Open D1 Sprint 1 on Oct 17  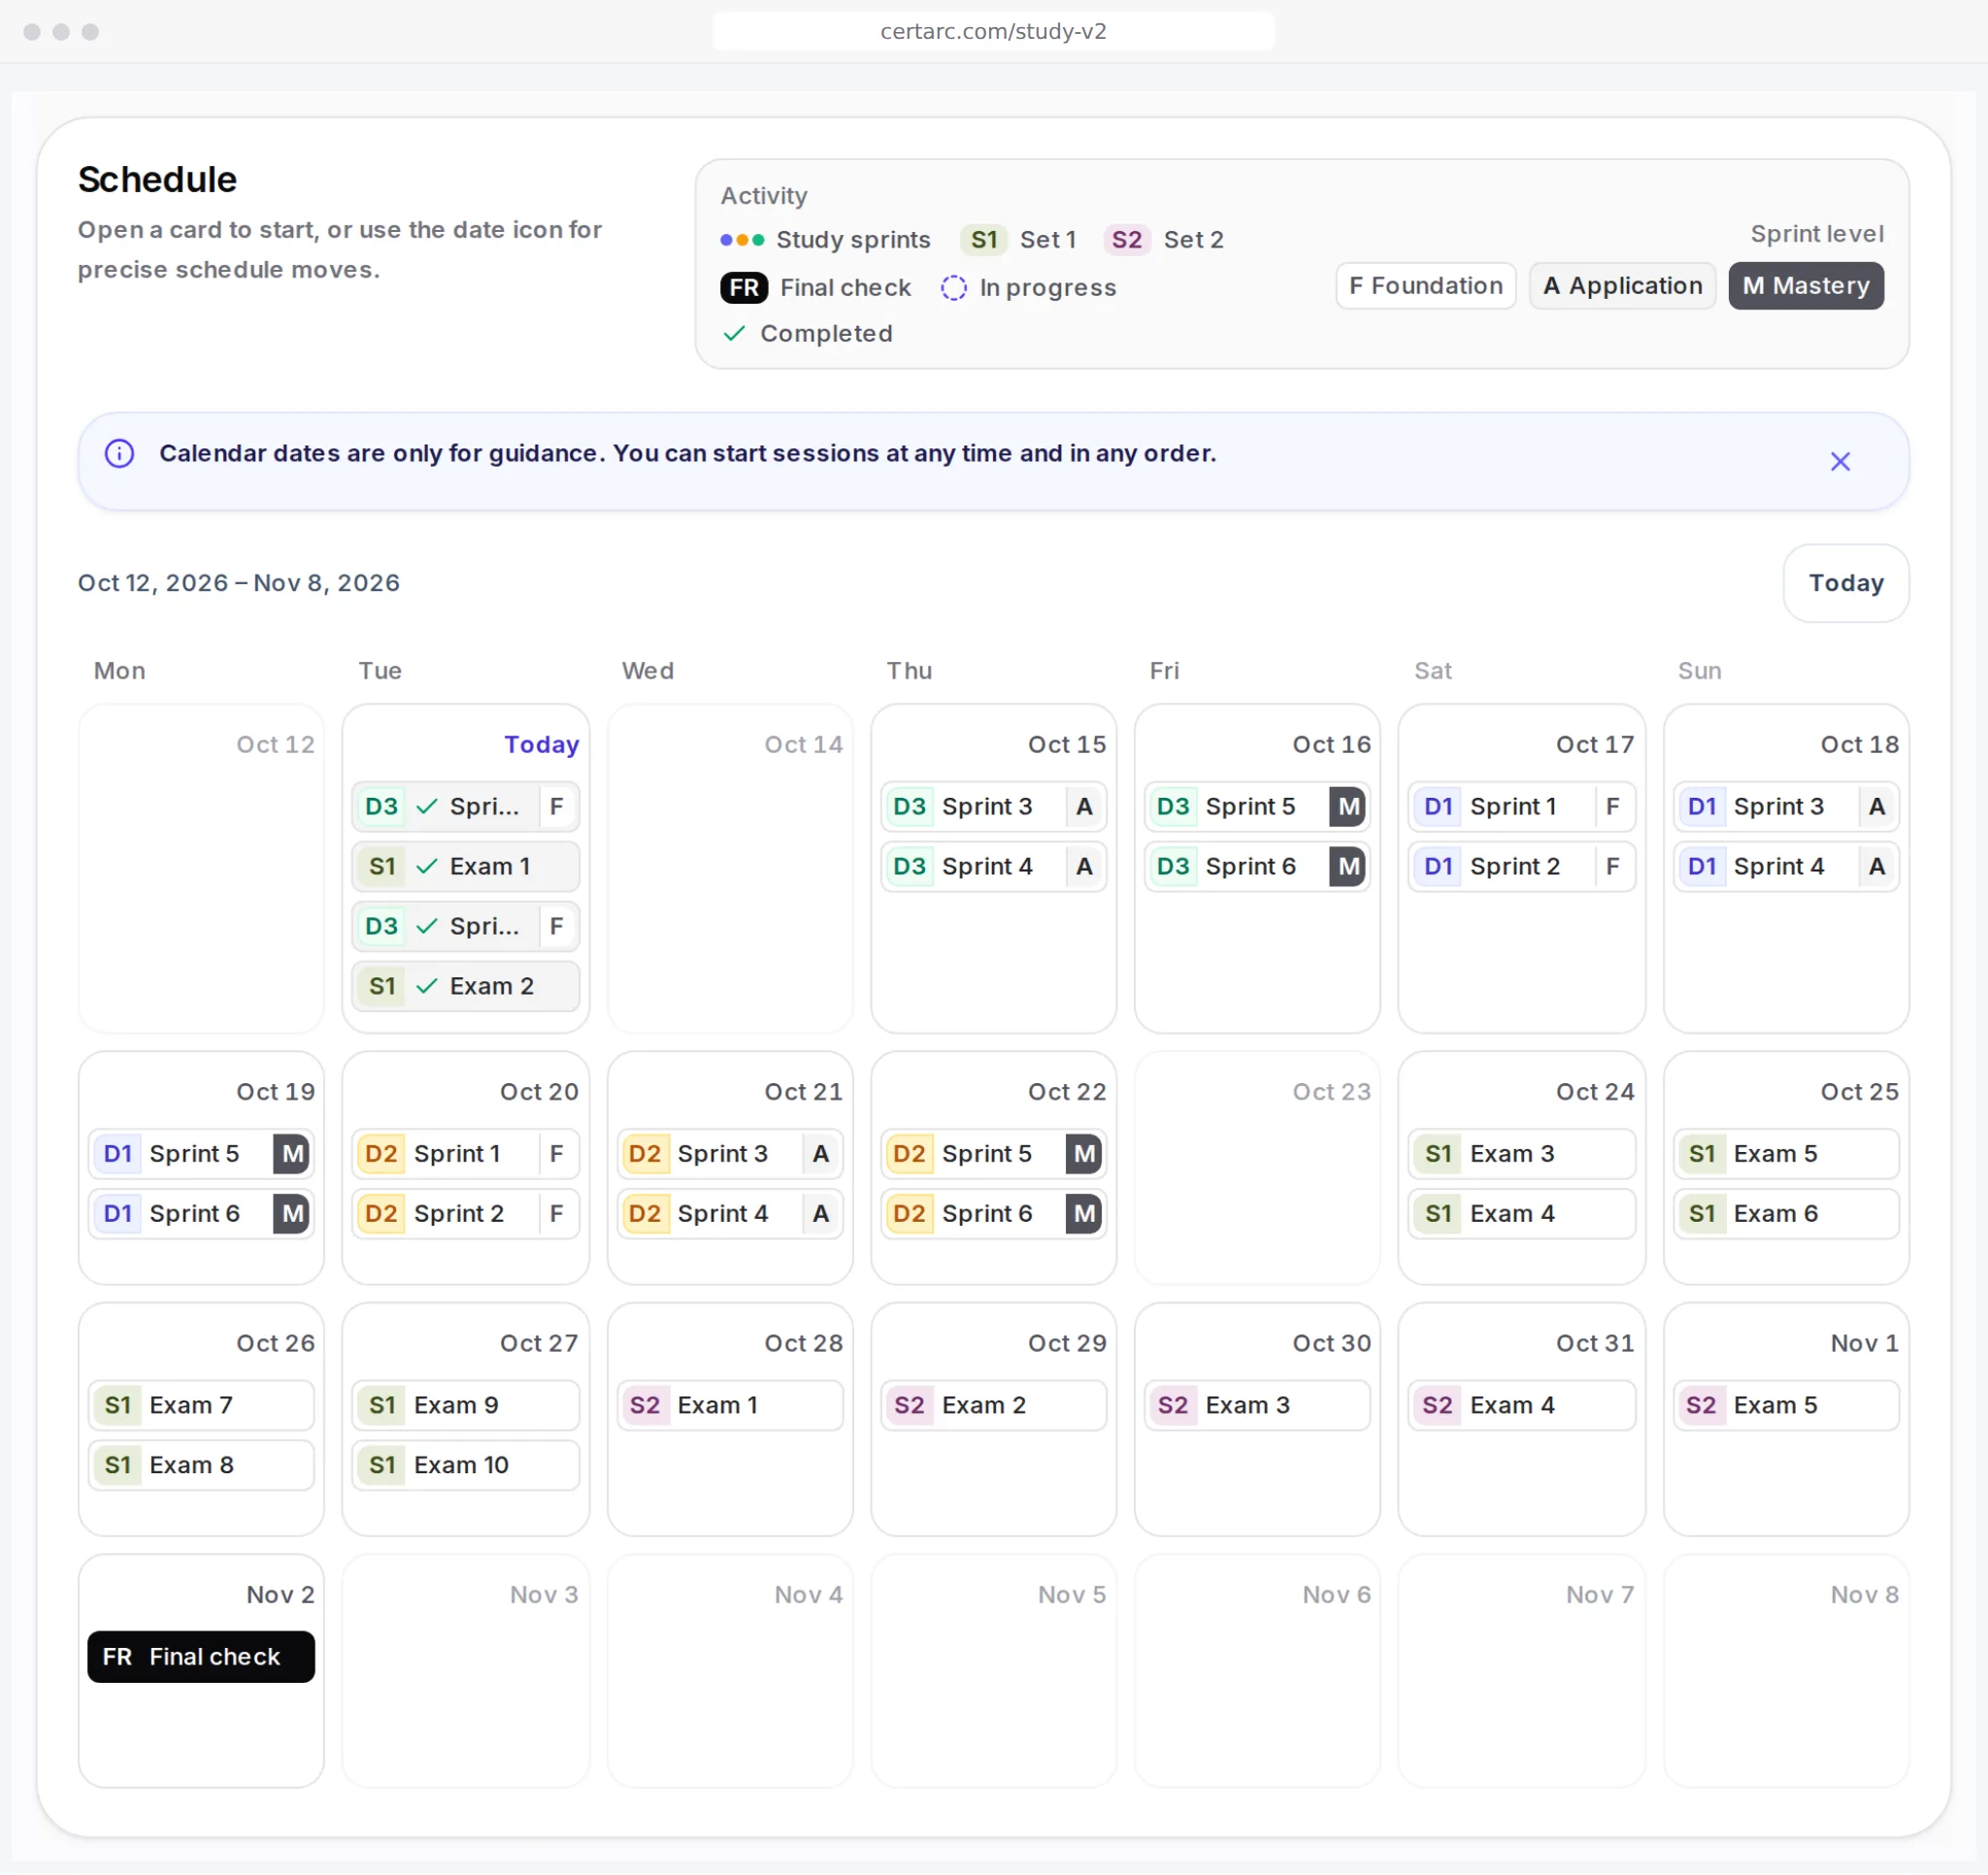coord(1522,807)
